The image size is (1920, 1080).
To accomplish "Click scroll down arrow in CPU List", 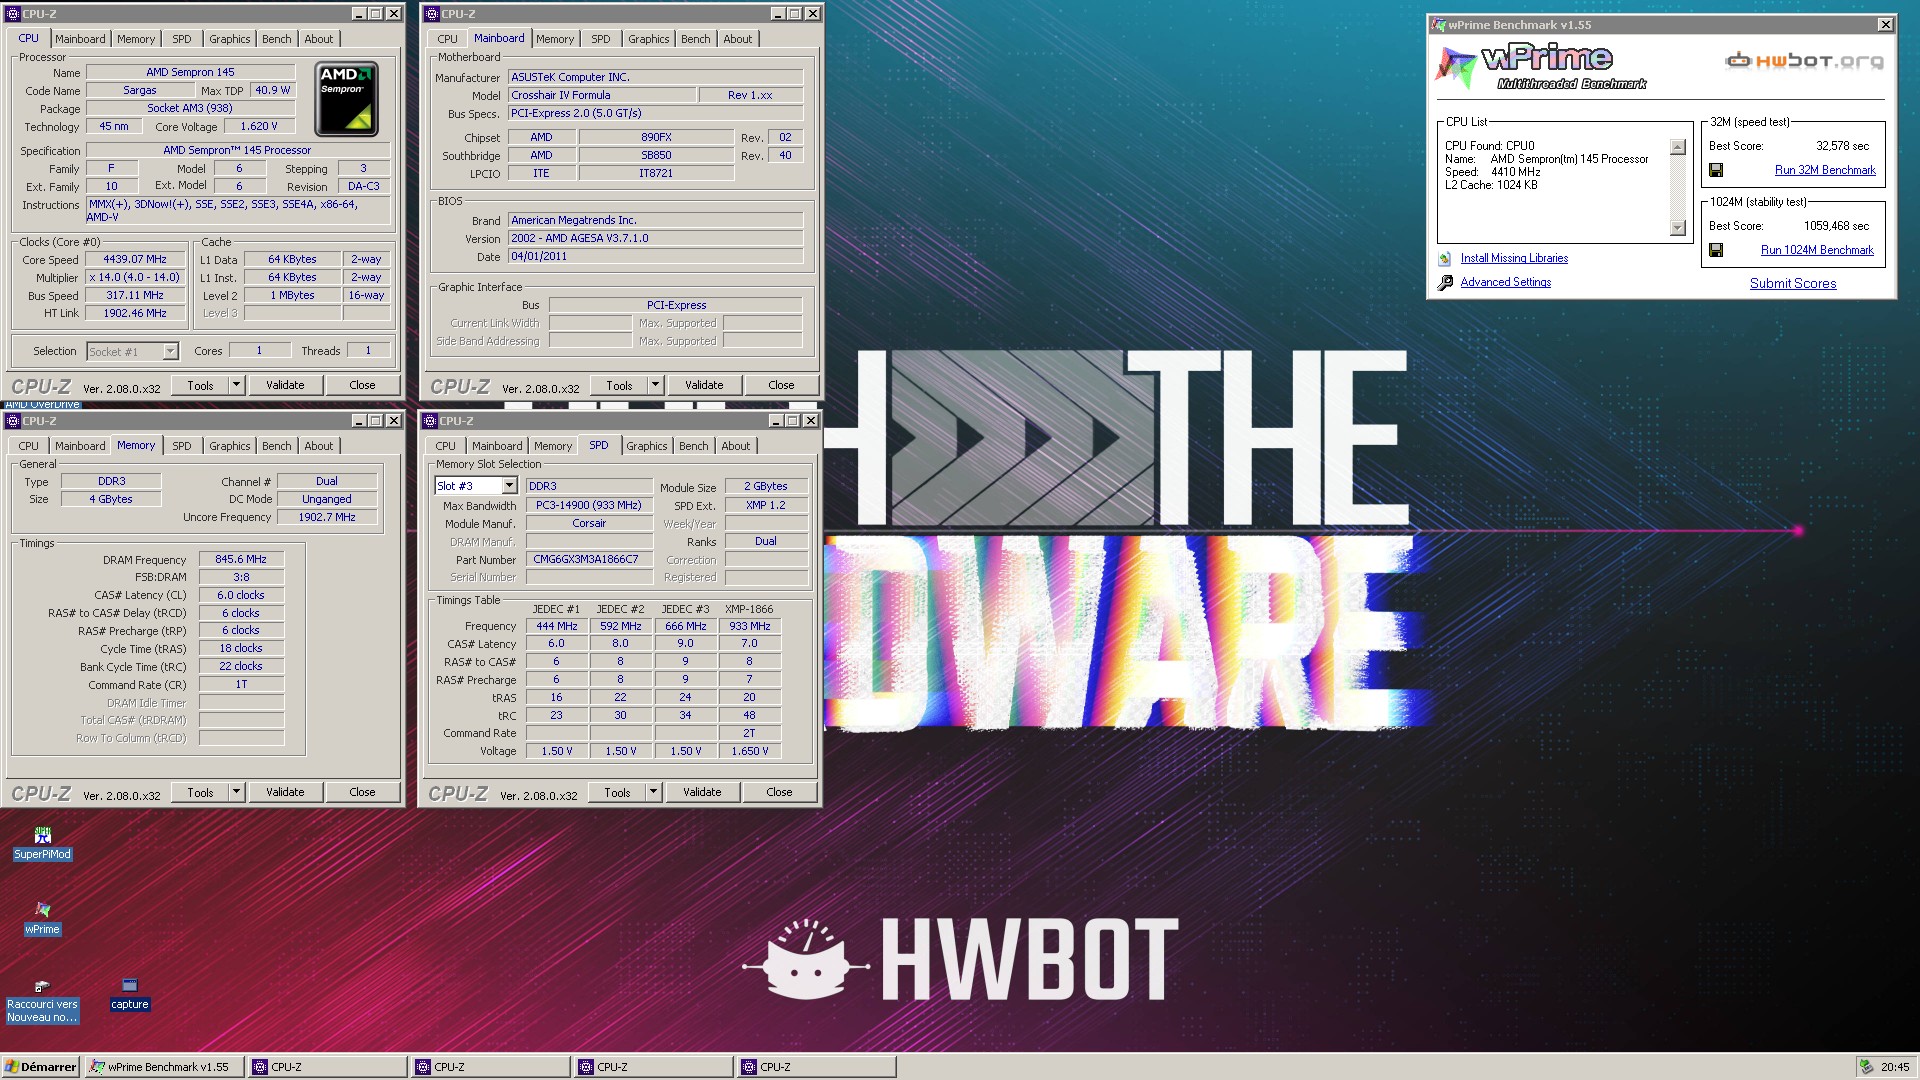I will [x=1678, y=228].
